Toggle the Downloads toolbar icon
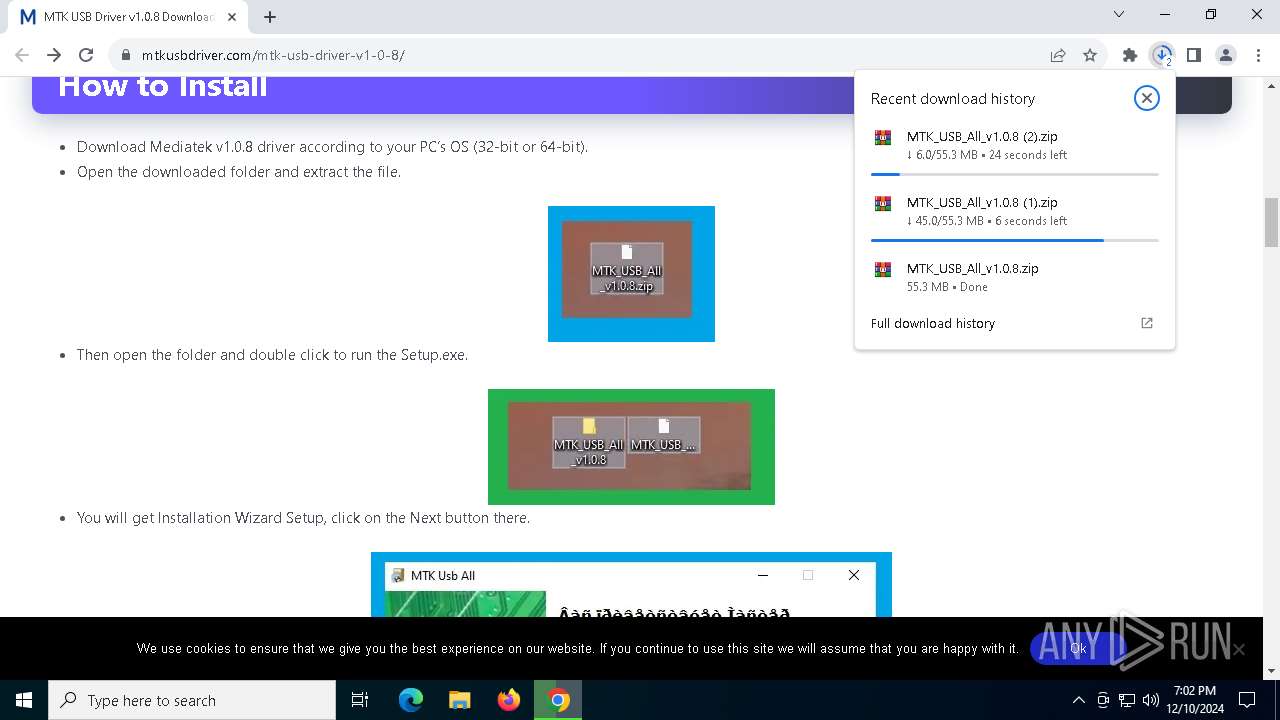This screenshot has height=720, width=1280. tap(1162, 55)
